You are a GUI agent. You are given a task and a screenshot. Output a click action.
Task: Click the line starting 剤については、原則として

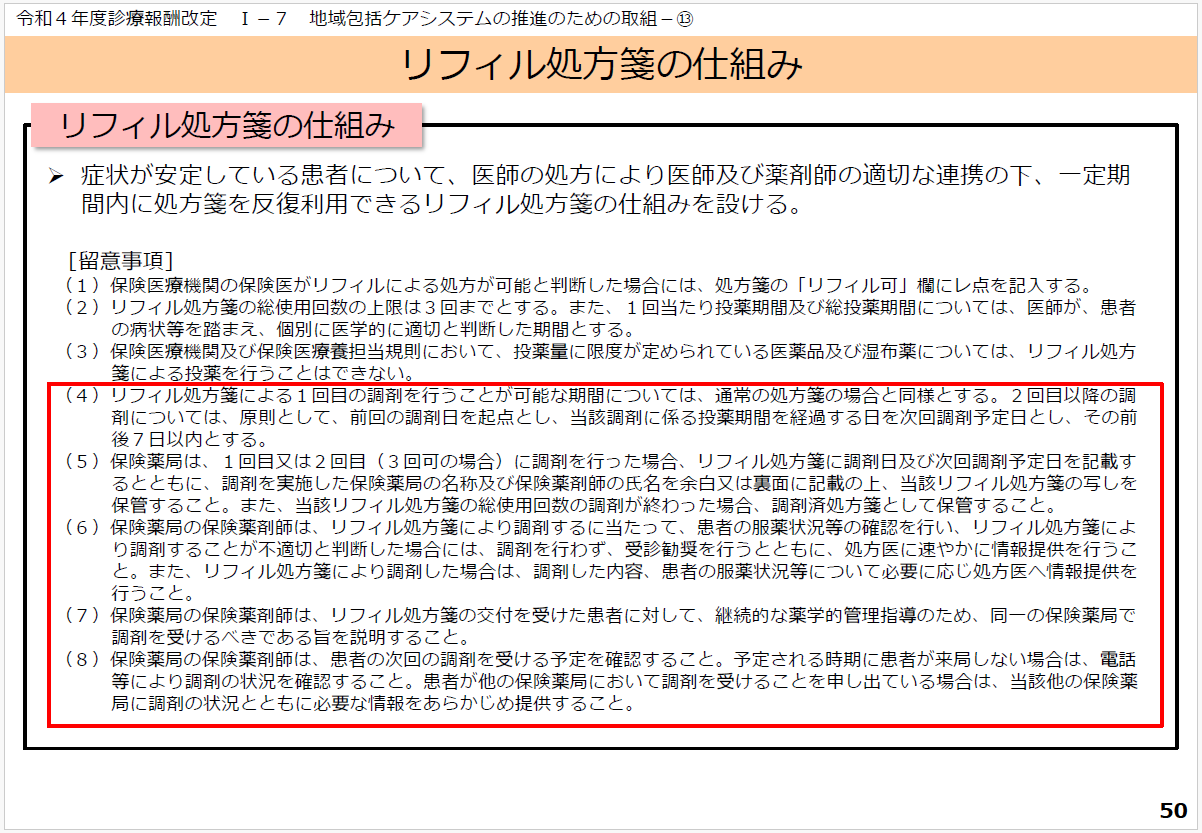point(623,417)
